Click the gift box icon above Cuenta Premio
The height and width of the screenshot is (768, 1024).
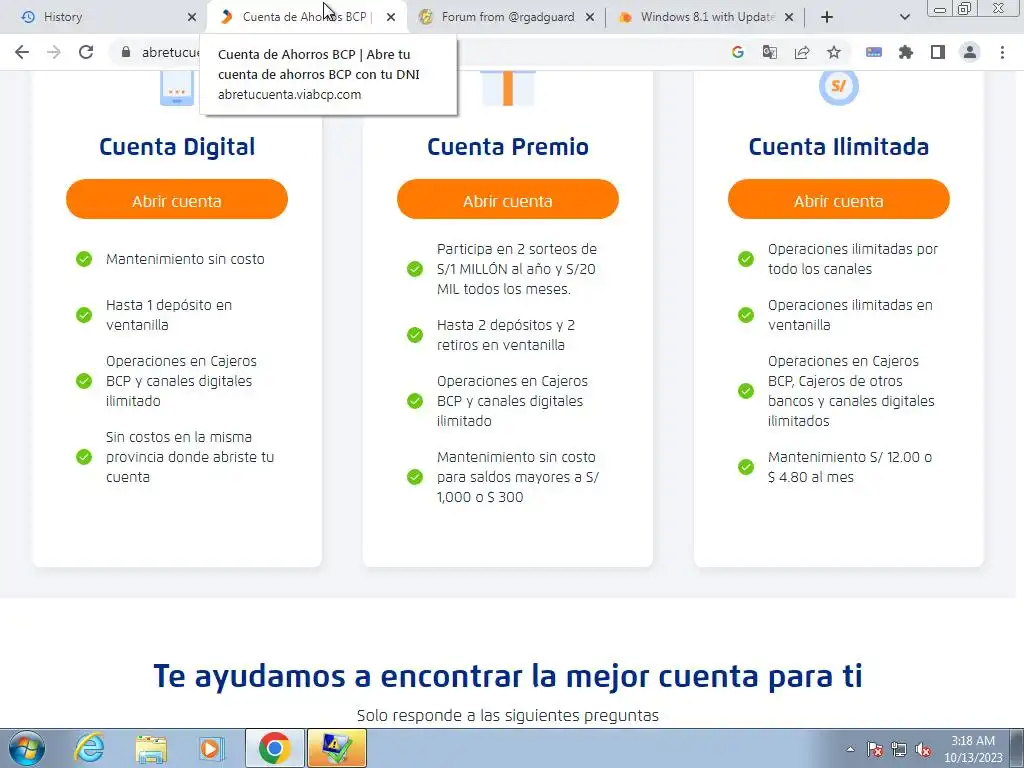pyautogui.click(x=508, y=88)
